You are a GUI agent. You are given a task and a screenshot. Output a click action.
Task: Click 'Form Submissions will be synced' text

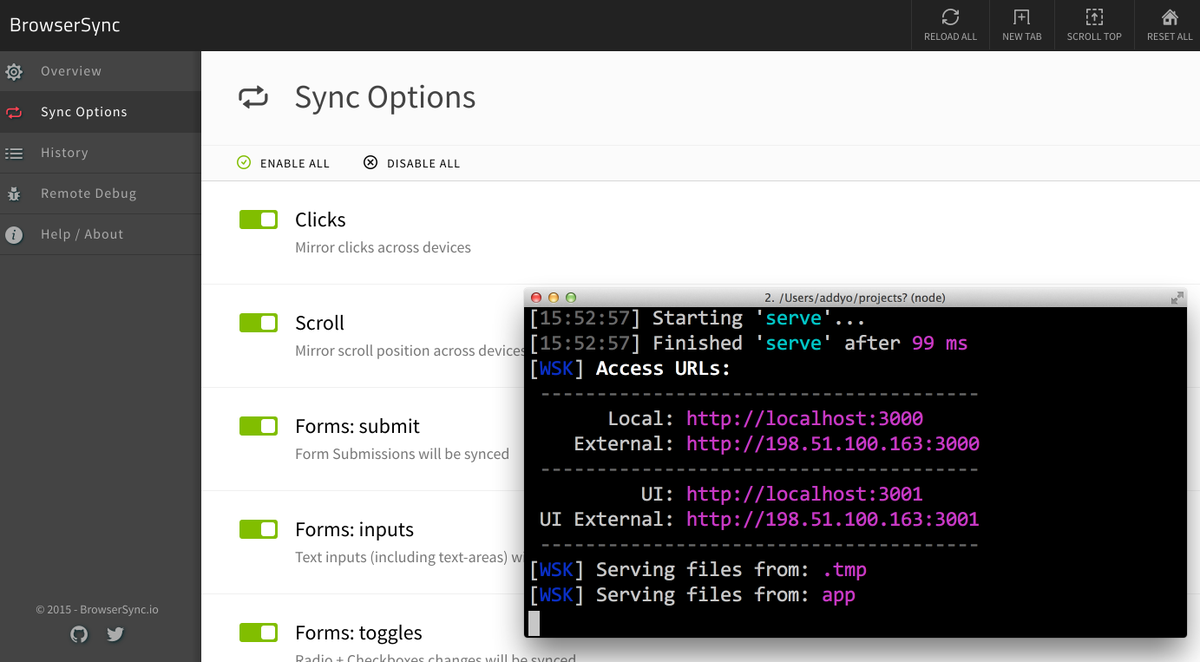point(402,454)
